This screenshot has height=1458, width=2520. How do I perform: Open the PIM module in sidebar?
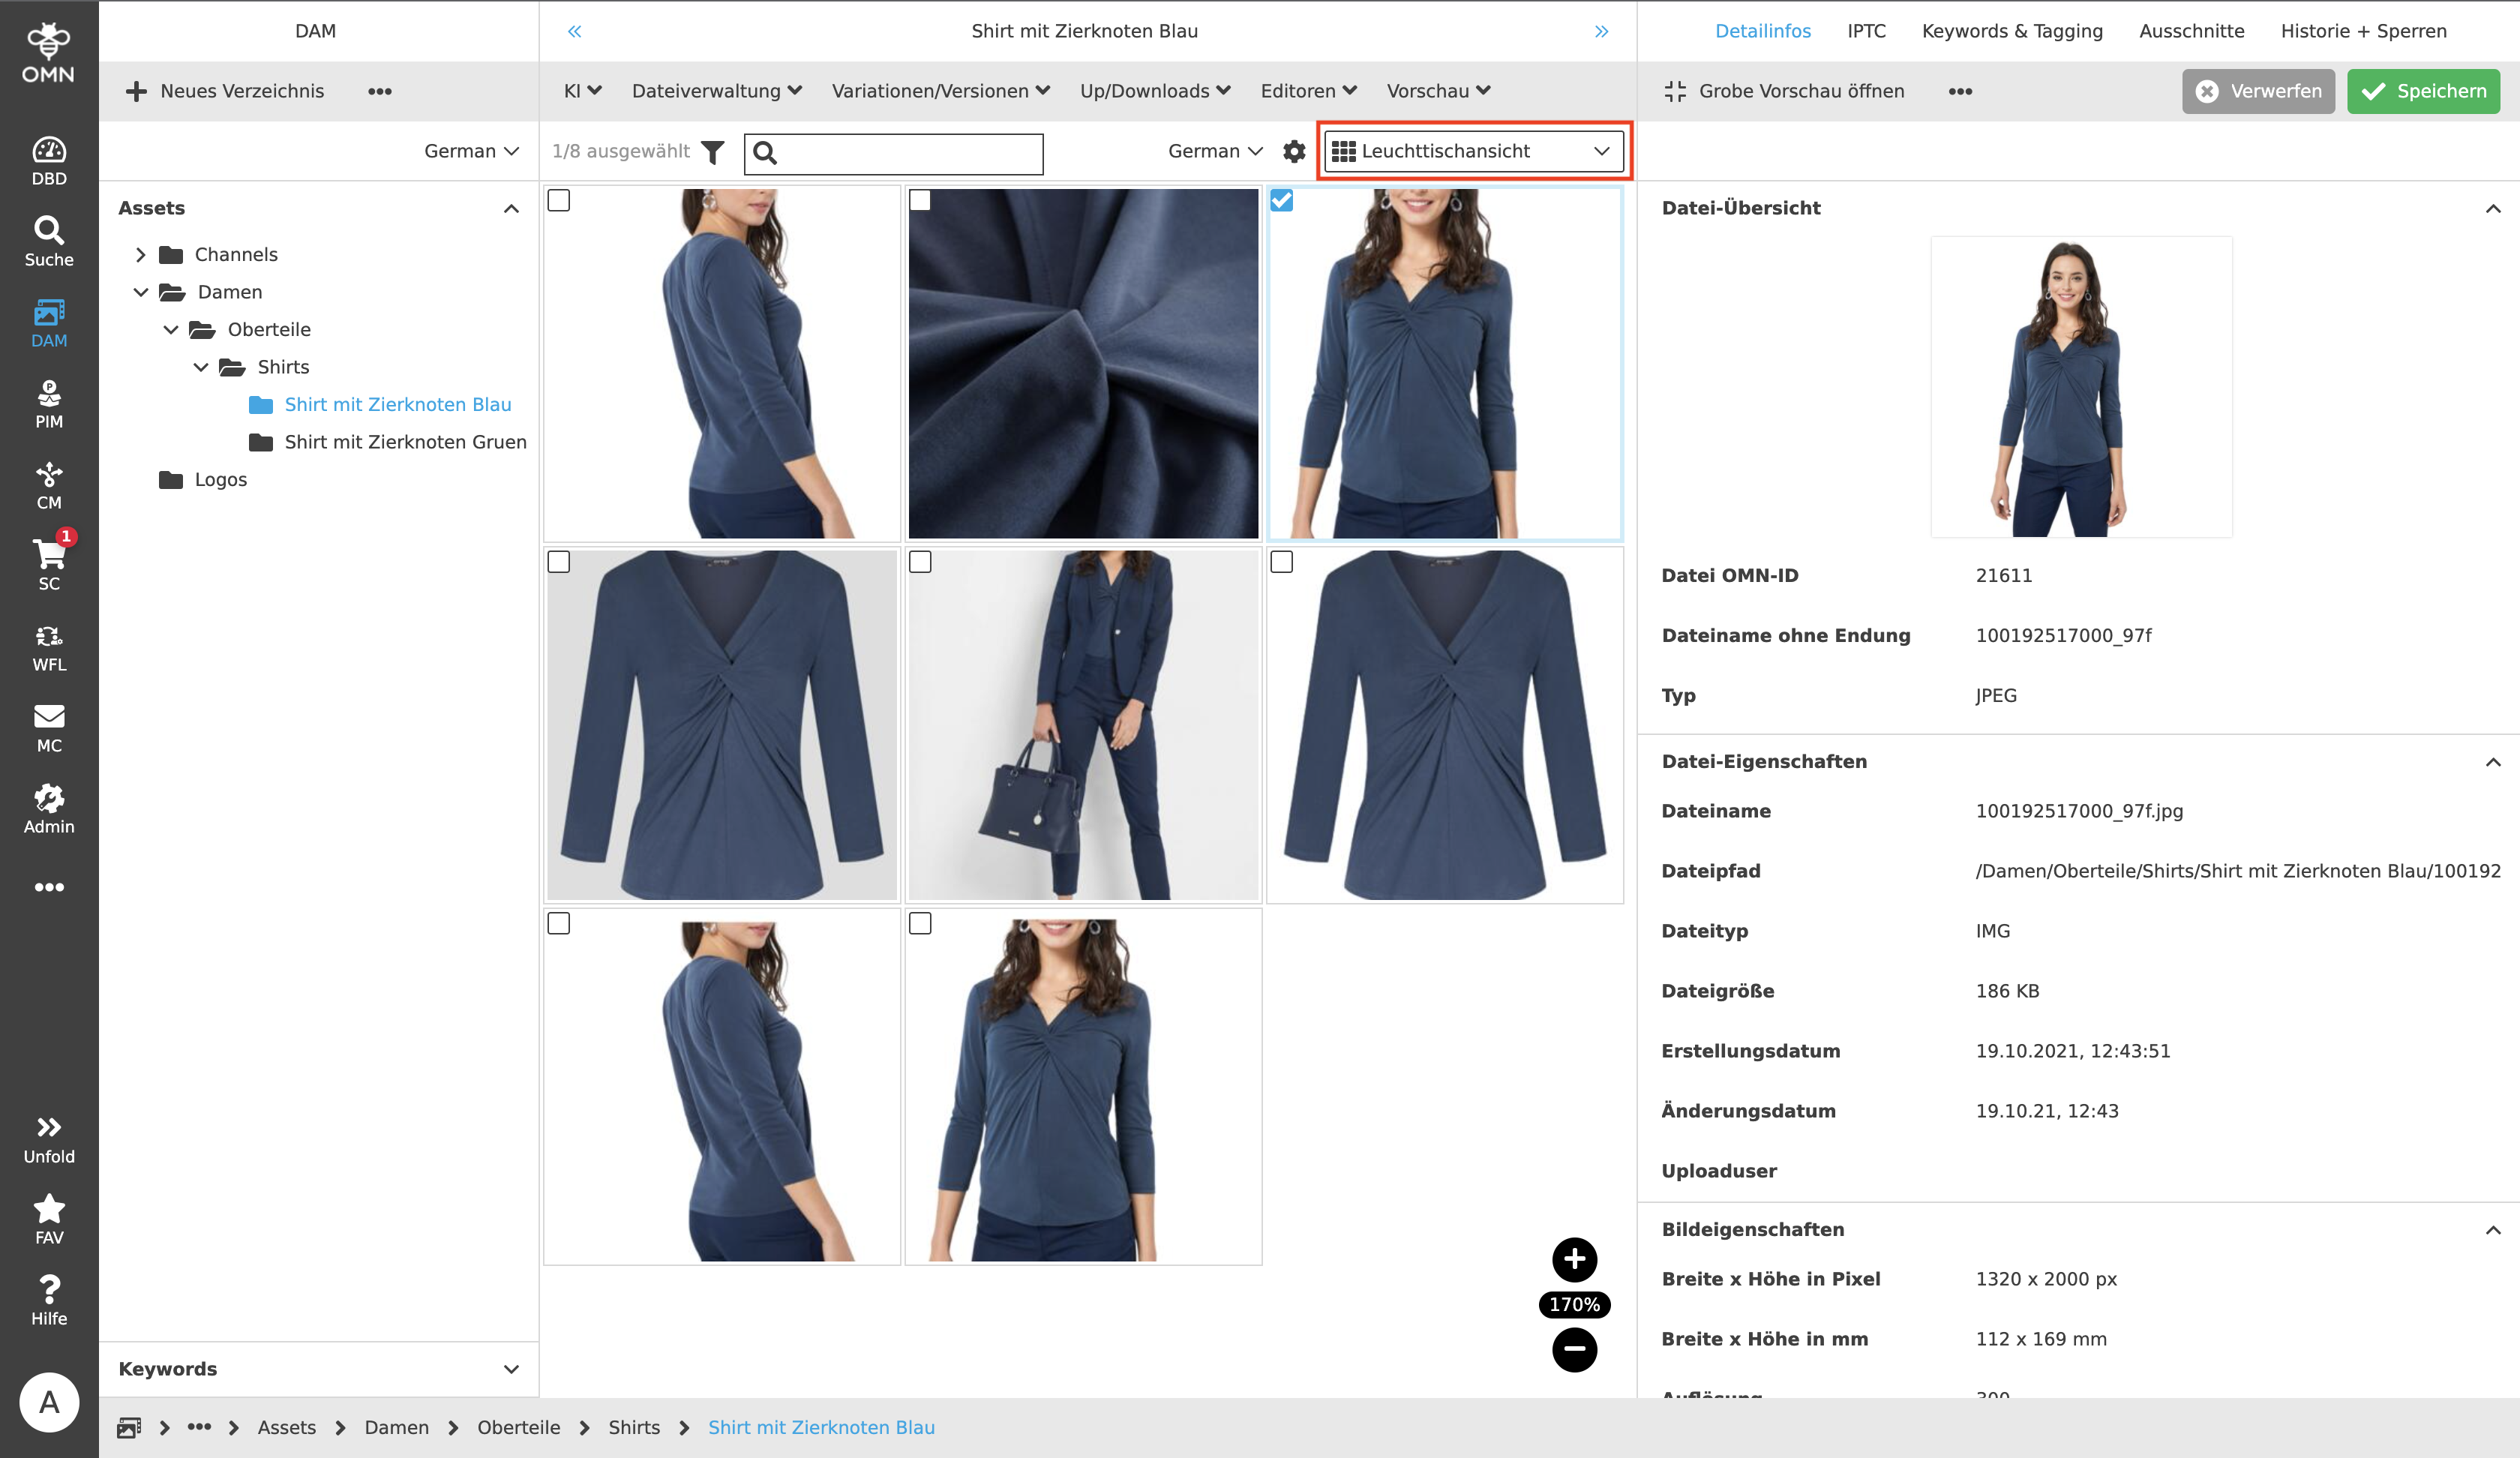click(x=49, y=404)
